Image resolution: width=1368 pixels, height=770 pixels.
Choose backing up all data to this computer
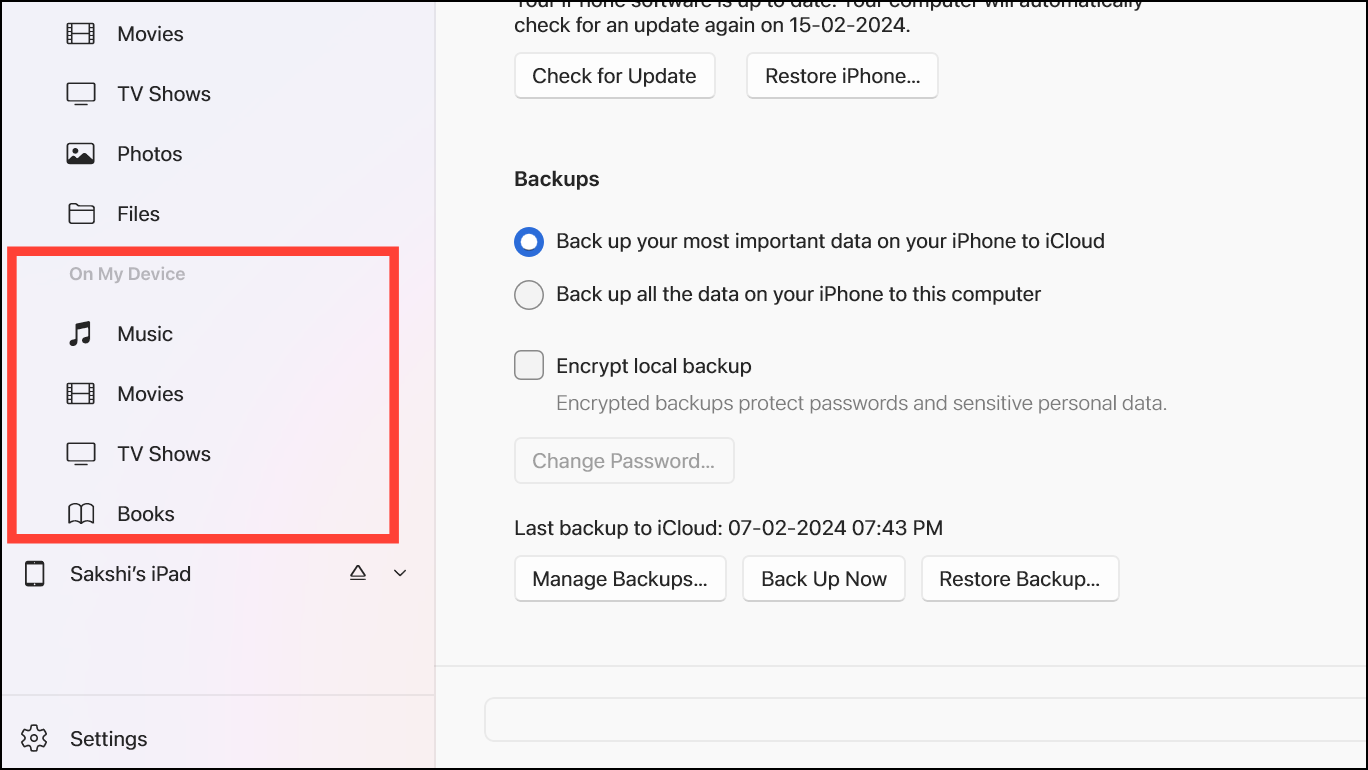(x=528, y=294)
